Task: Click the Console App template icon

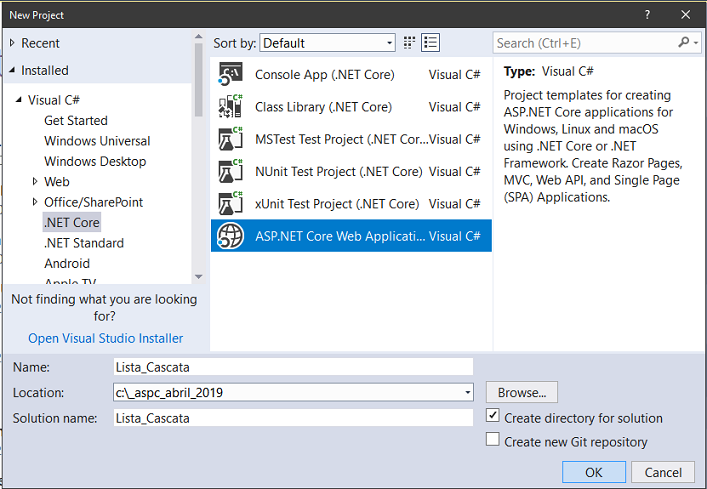Action: pos(230,74)
